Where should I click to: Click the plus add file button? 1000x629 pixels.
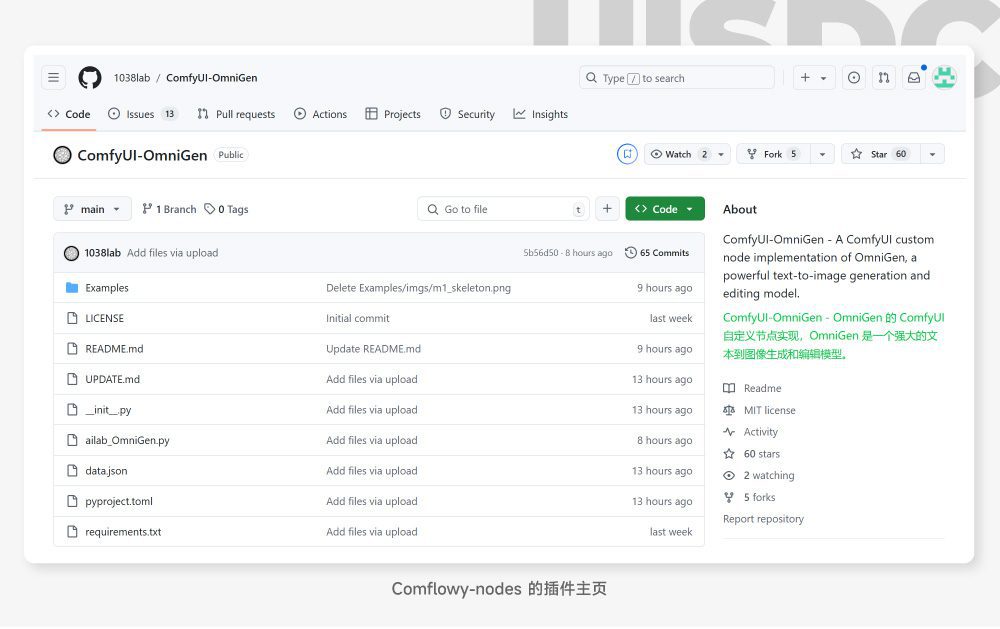[x=607, y=209]
